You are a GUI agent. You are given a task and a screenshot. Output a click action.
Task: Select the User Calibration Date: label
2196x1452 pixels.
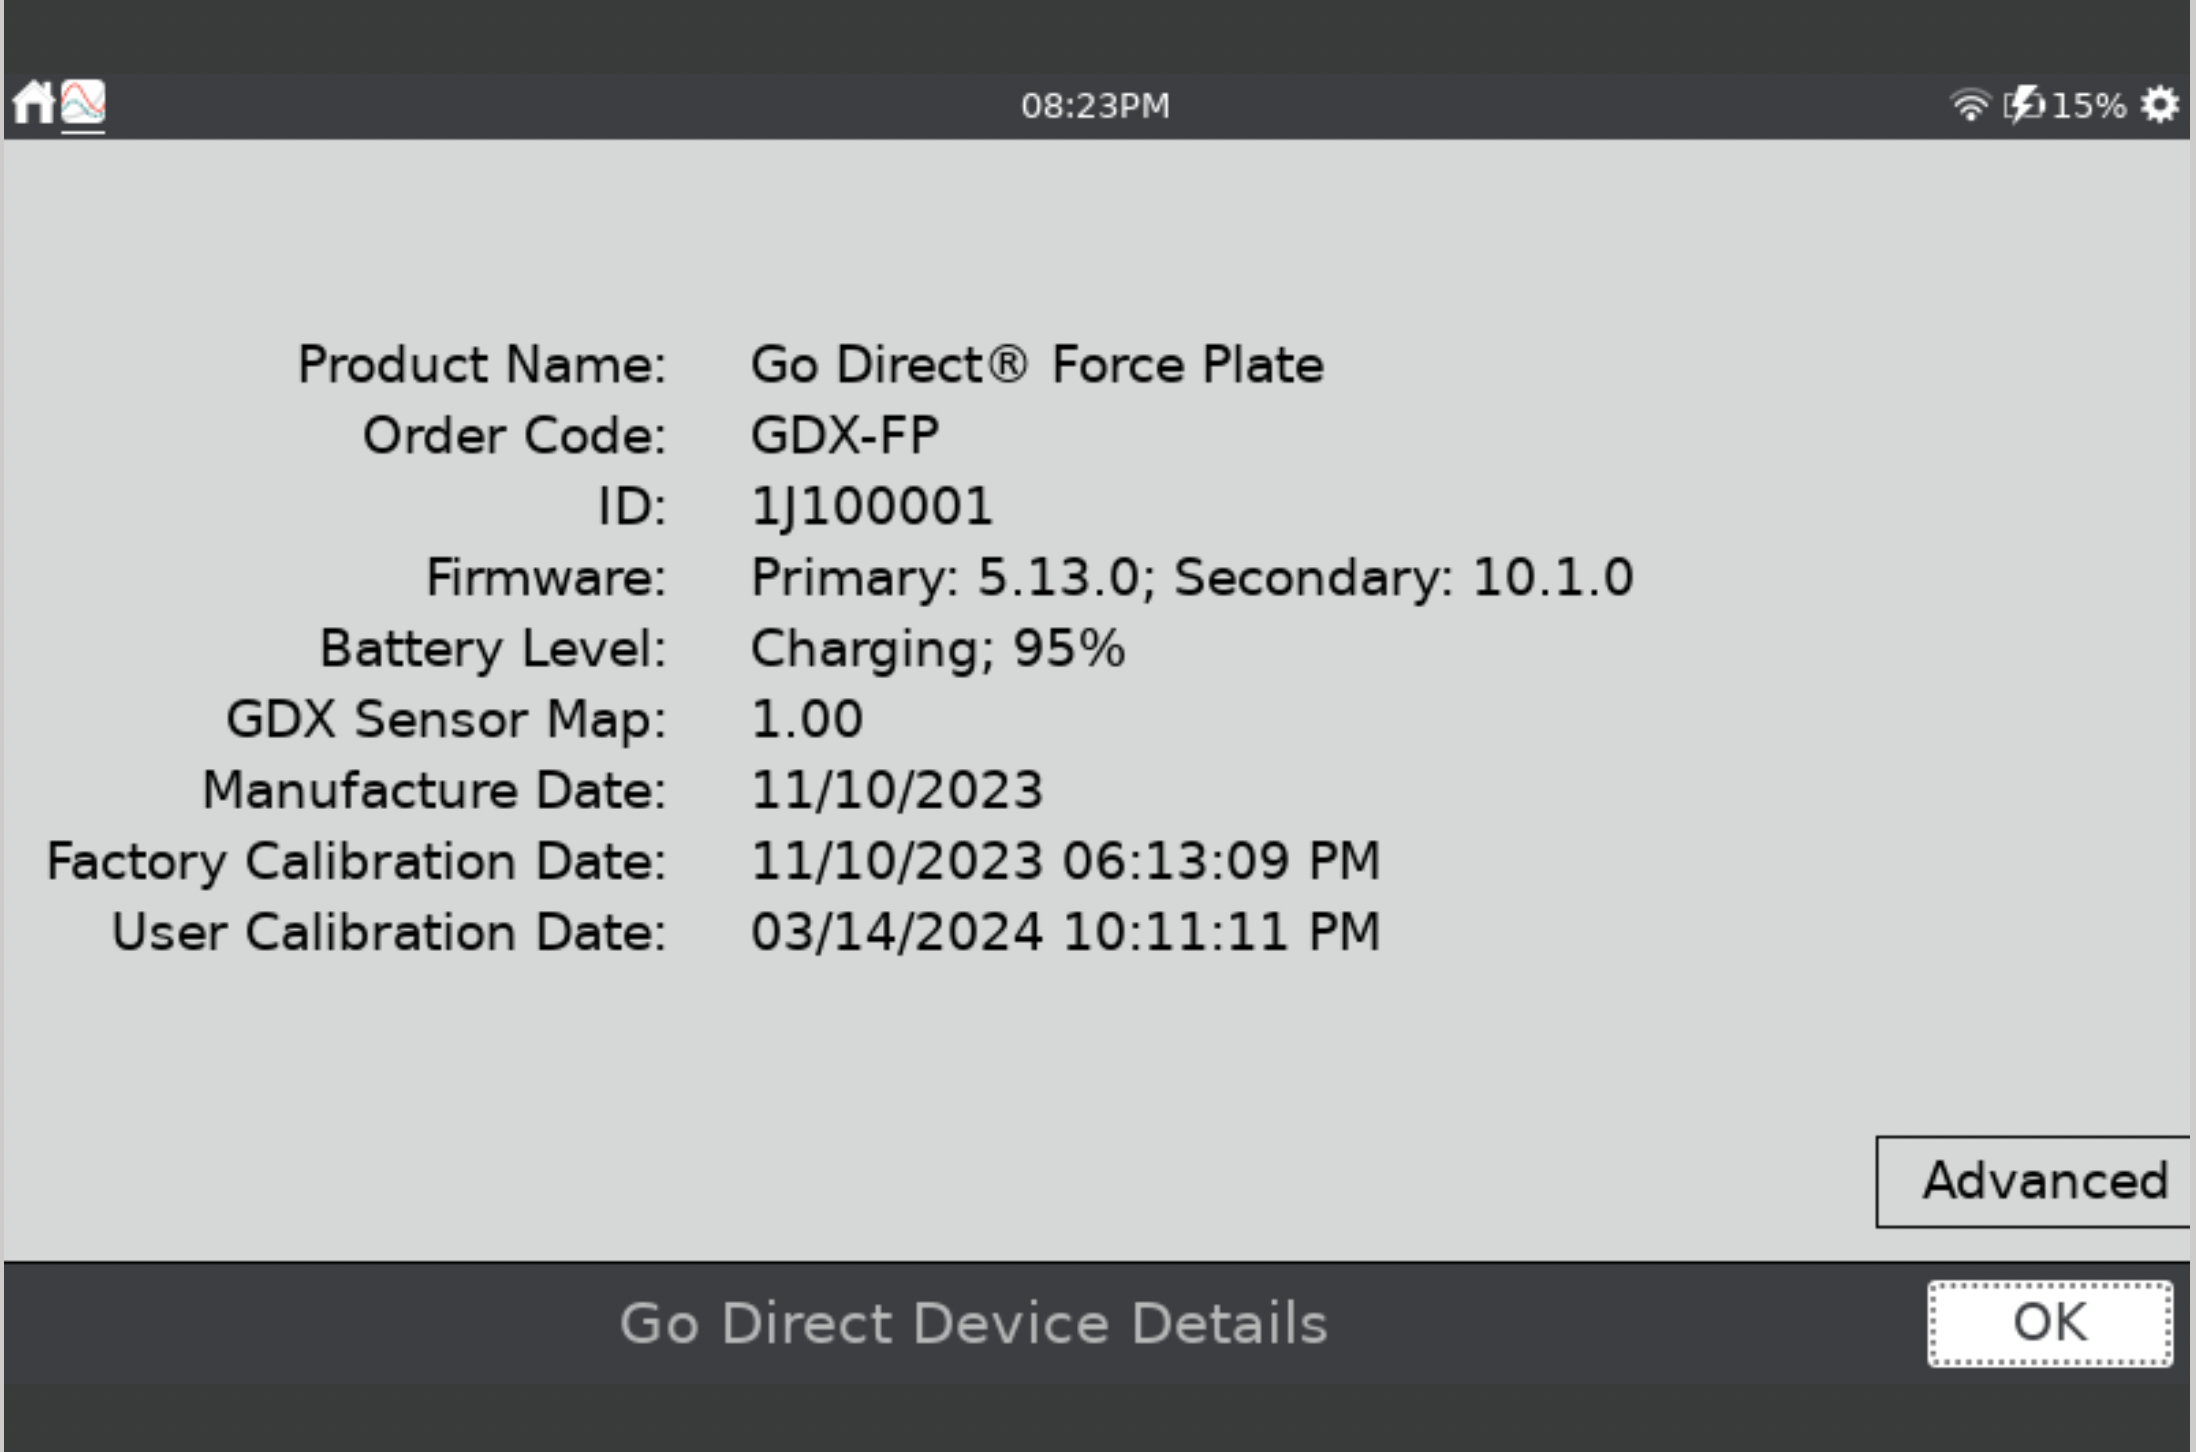389,932
